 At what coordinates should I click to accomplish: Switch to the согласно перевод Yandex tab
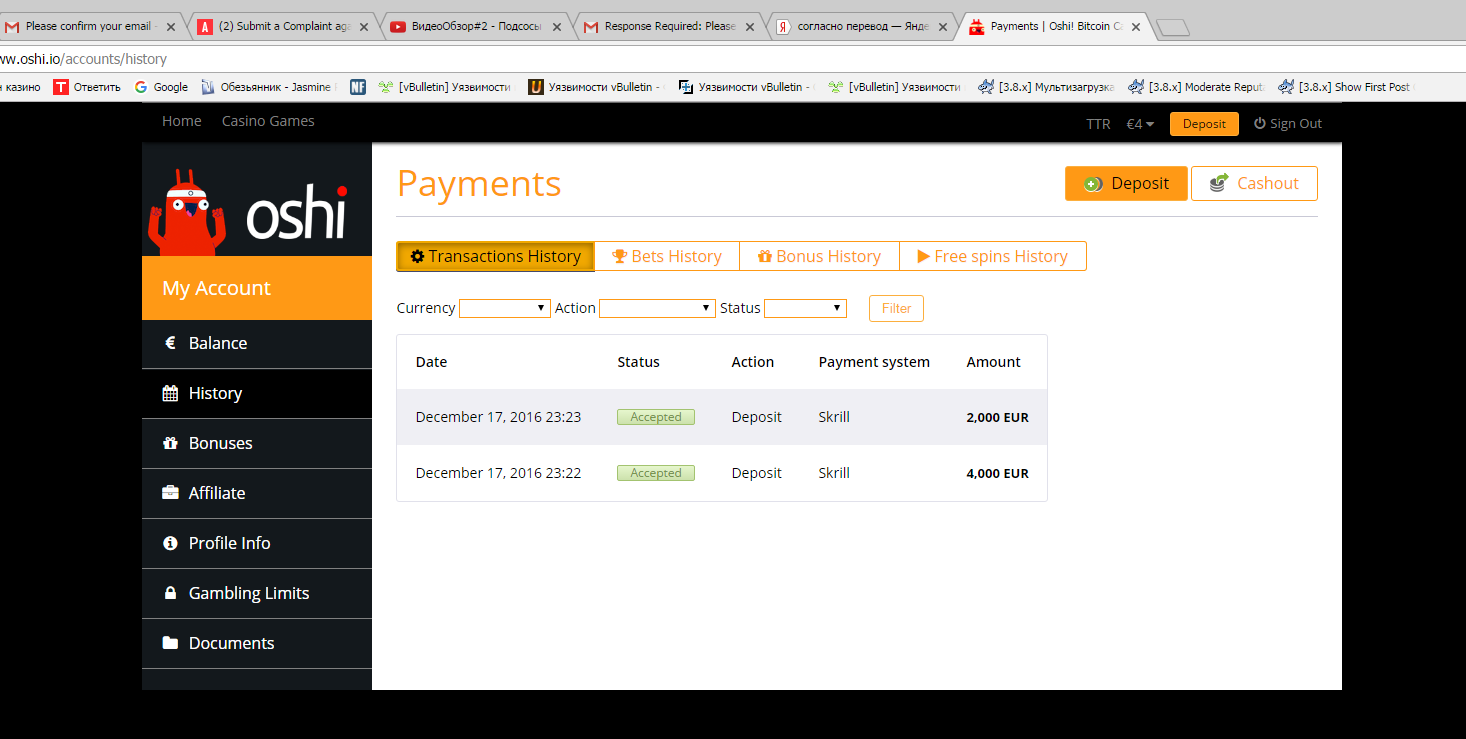(862, 26)
